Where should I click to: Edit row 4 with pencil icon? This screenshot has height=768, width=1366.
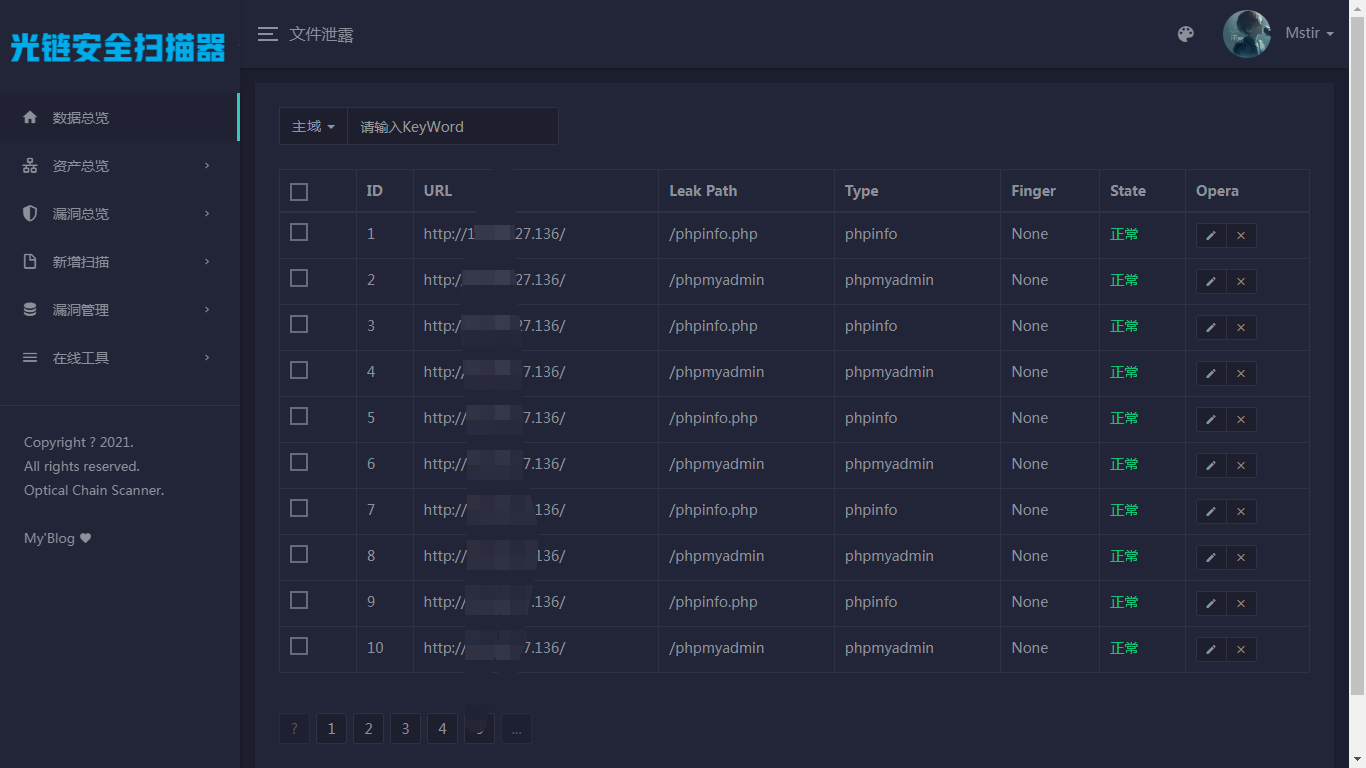tap(1211, 374)
